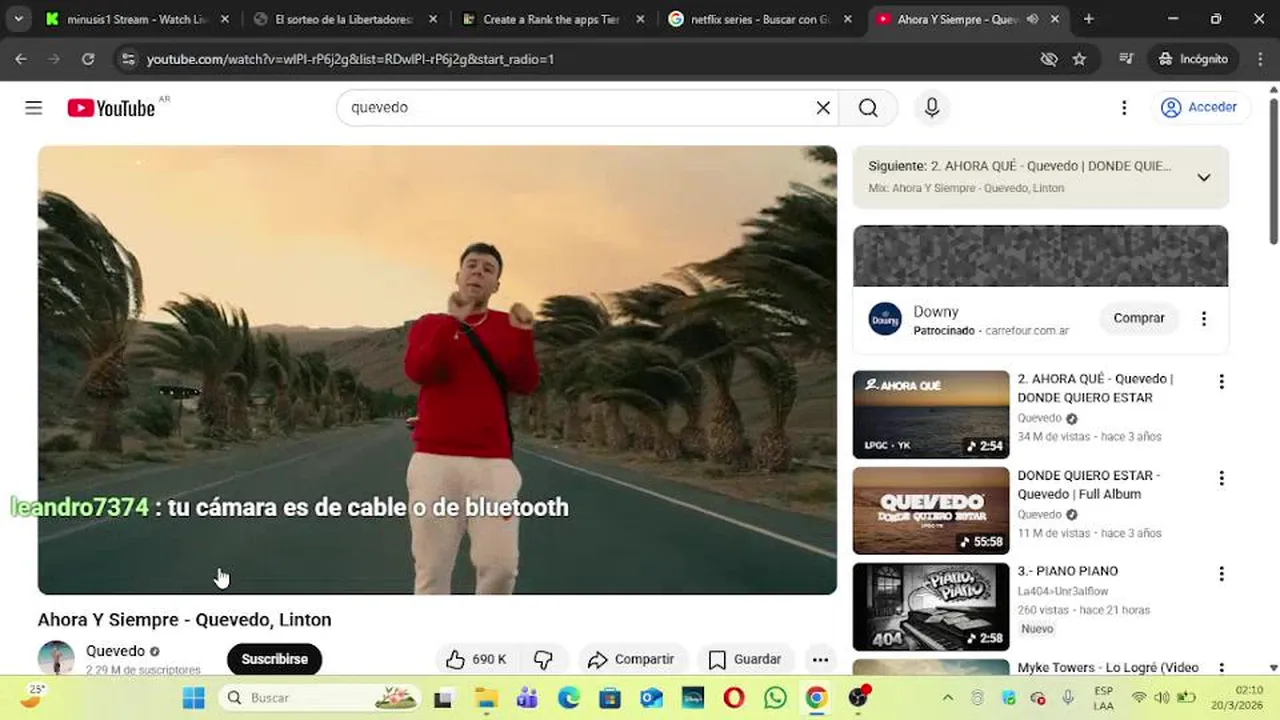Open the Chrome tab search dropdown
The width and height of the screenshot is (1280, 720).
(x=18, y=19)
